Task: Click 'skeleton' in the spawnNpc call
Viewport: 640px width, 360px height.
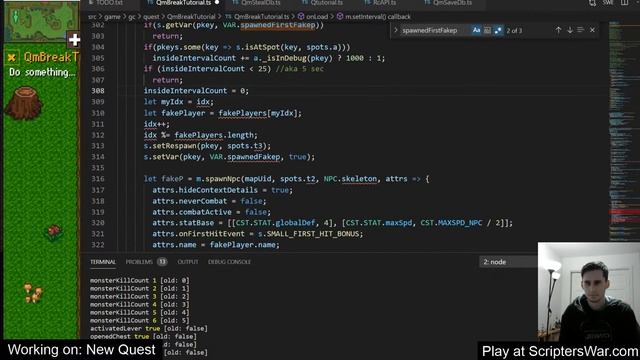Action: [359, 179]
